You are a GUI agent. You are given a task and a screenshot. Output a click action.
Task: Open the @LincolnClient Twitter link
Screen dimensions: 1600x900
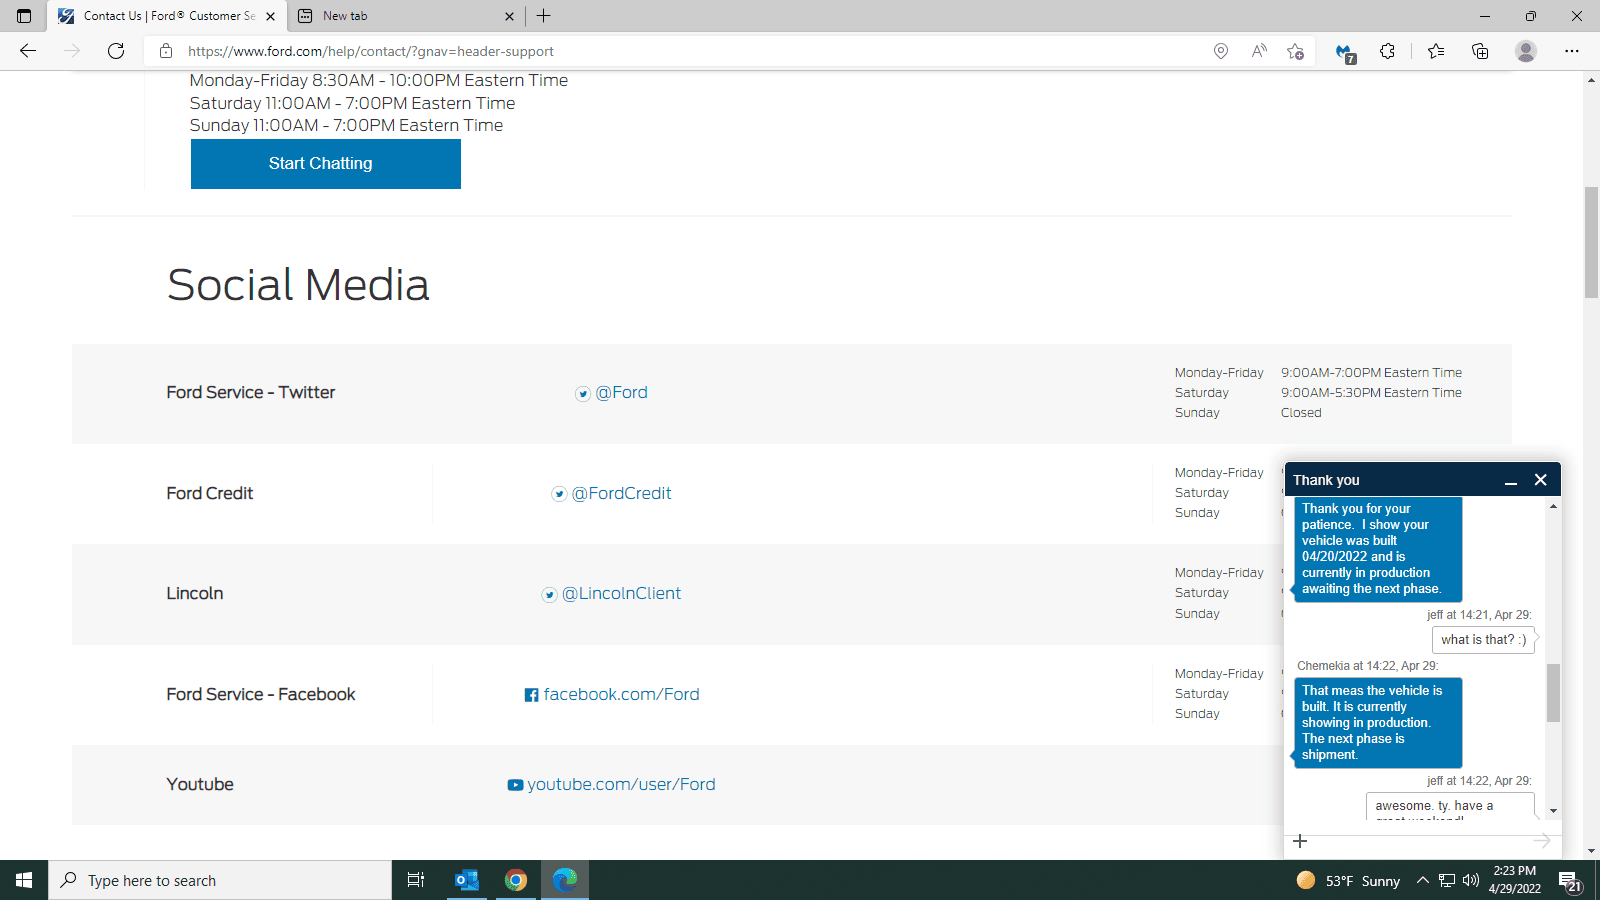[622, 594]
